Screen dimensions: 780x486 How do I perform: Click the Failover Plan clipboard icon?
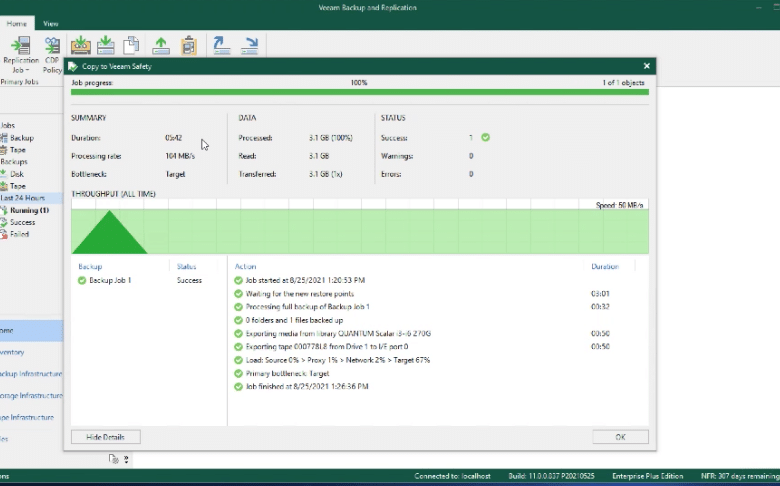point(189,45)
